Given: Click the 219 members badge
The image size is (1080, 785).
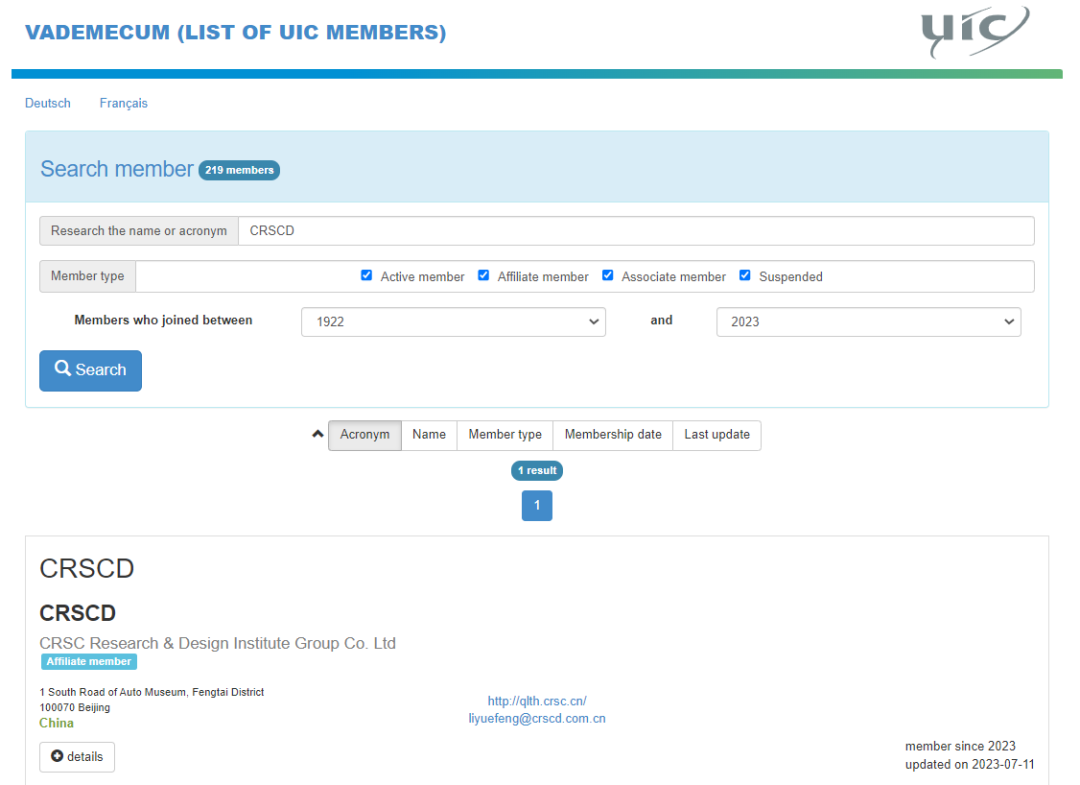Looking at the screenshot, I should click(239, 170).
